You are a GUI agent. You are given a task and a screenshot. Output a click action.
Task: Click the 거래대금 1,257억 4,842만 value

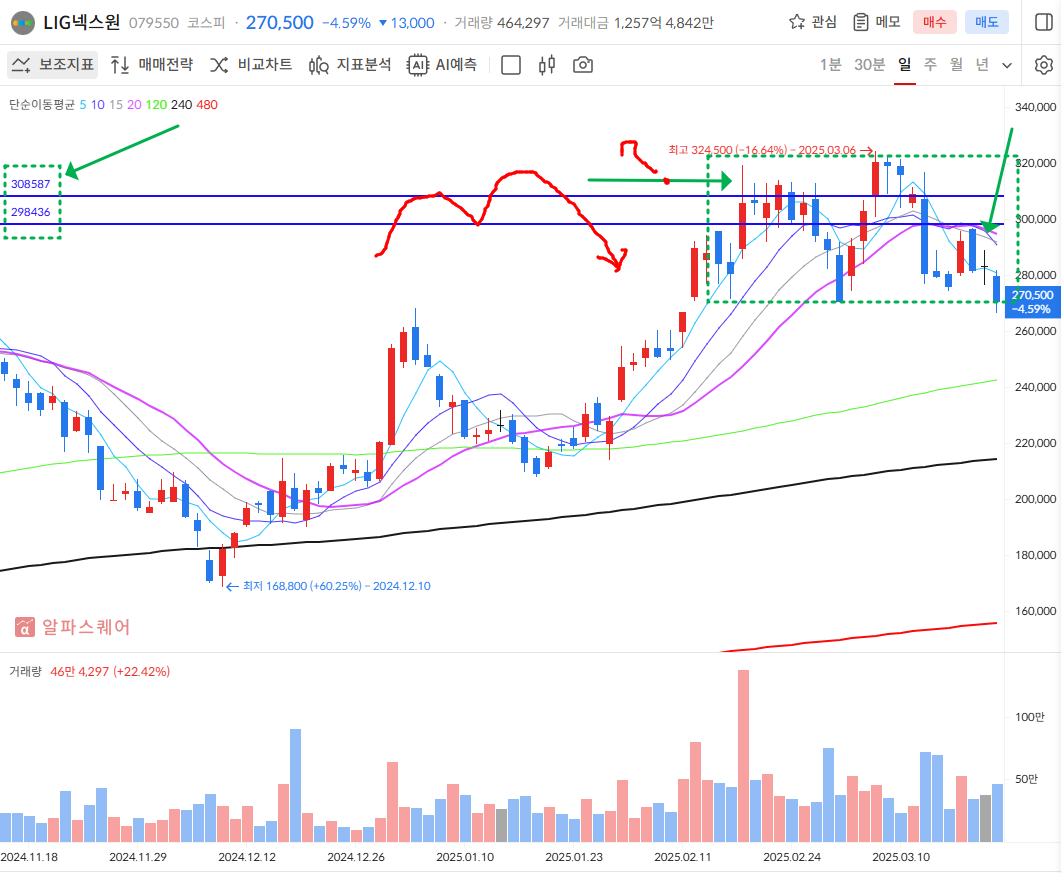(636, 23)
